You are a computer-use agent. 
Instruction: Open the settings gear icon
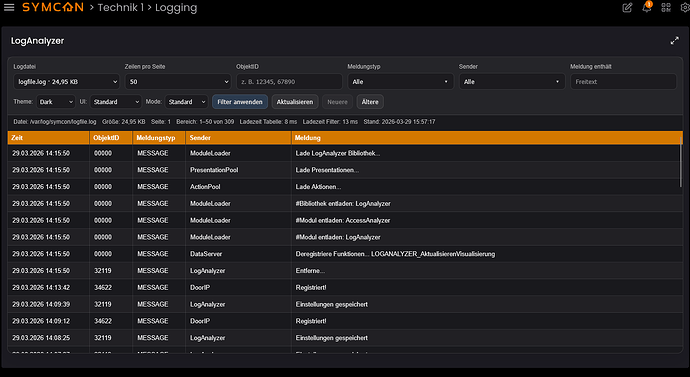pyautogui.click(x=685, y=7)
